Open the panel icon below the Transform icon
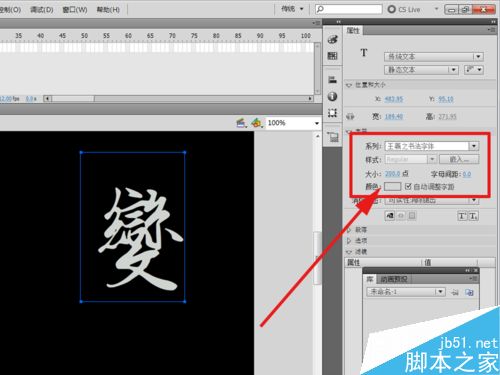This screenshot has height=375, width=500. pos(333,137)
